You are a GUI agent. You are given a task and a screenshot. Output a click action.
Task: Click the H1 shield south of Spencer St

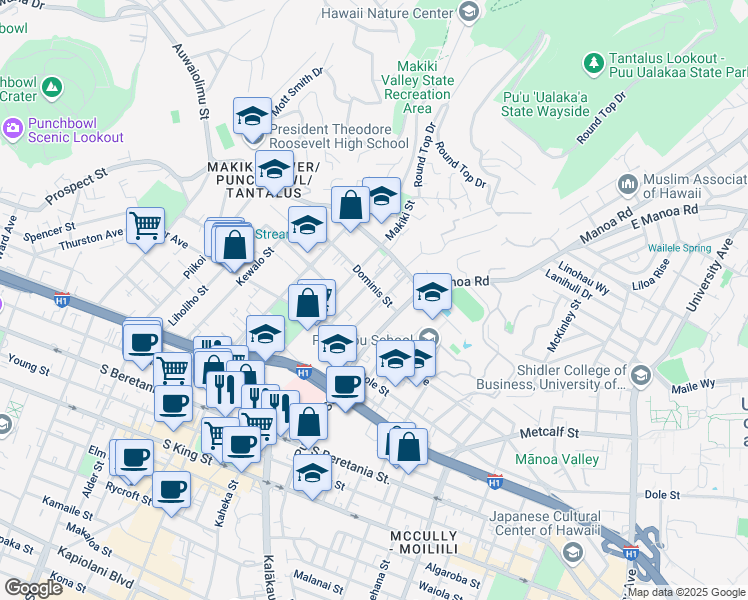[x=62, y=300]
